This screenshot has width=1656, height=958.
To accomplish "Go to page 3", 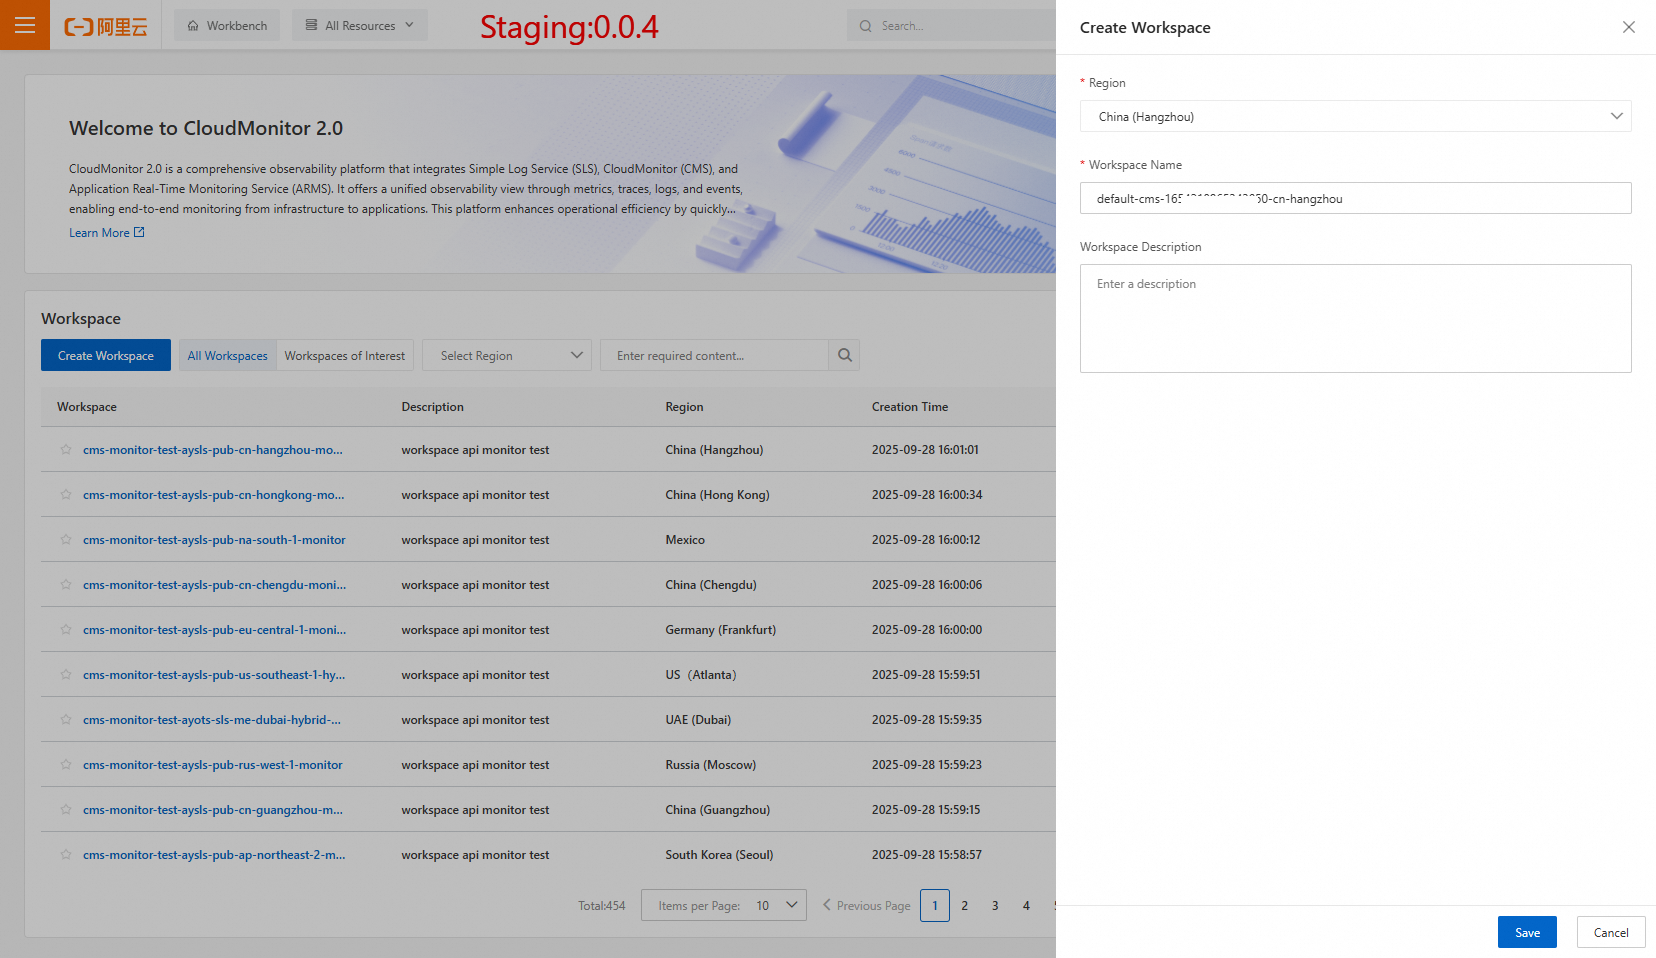I will tap(995, 905).
